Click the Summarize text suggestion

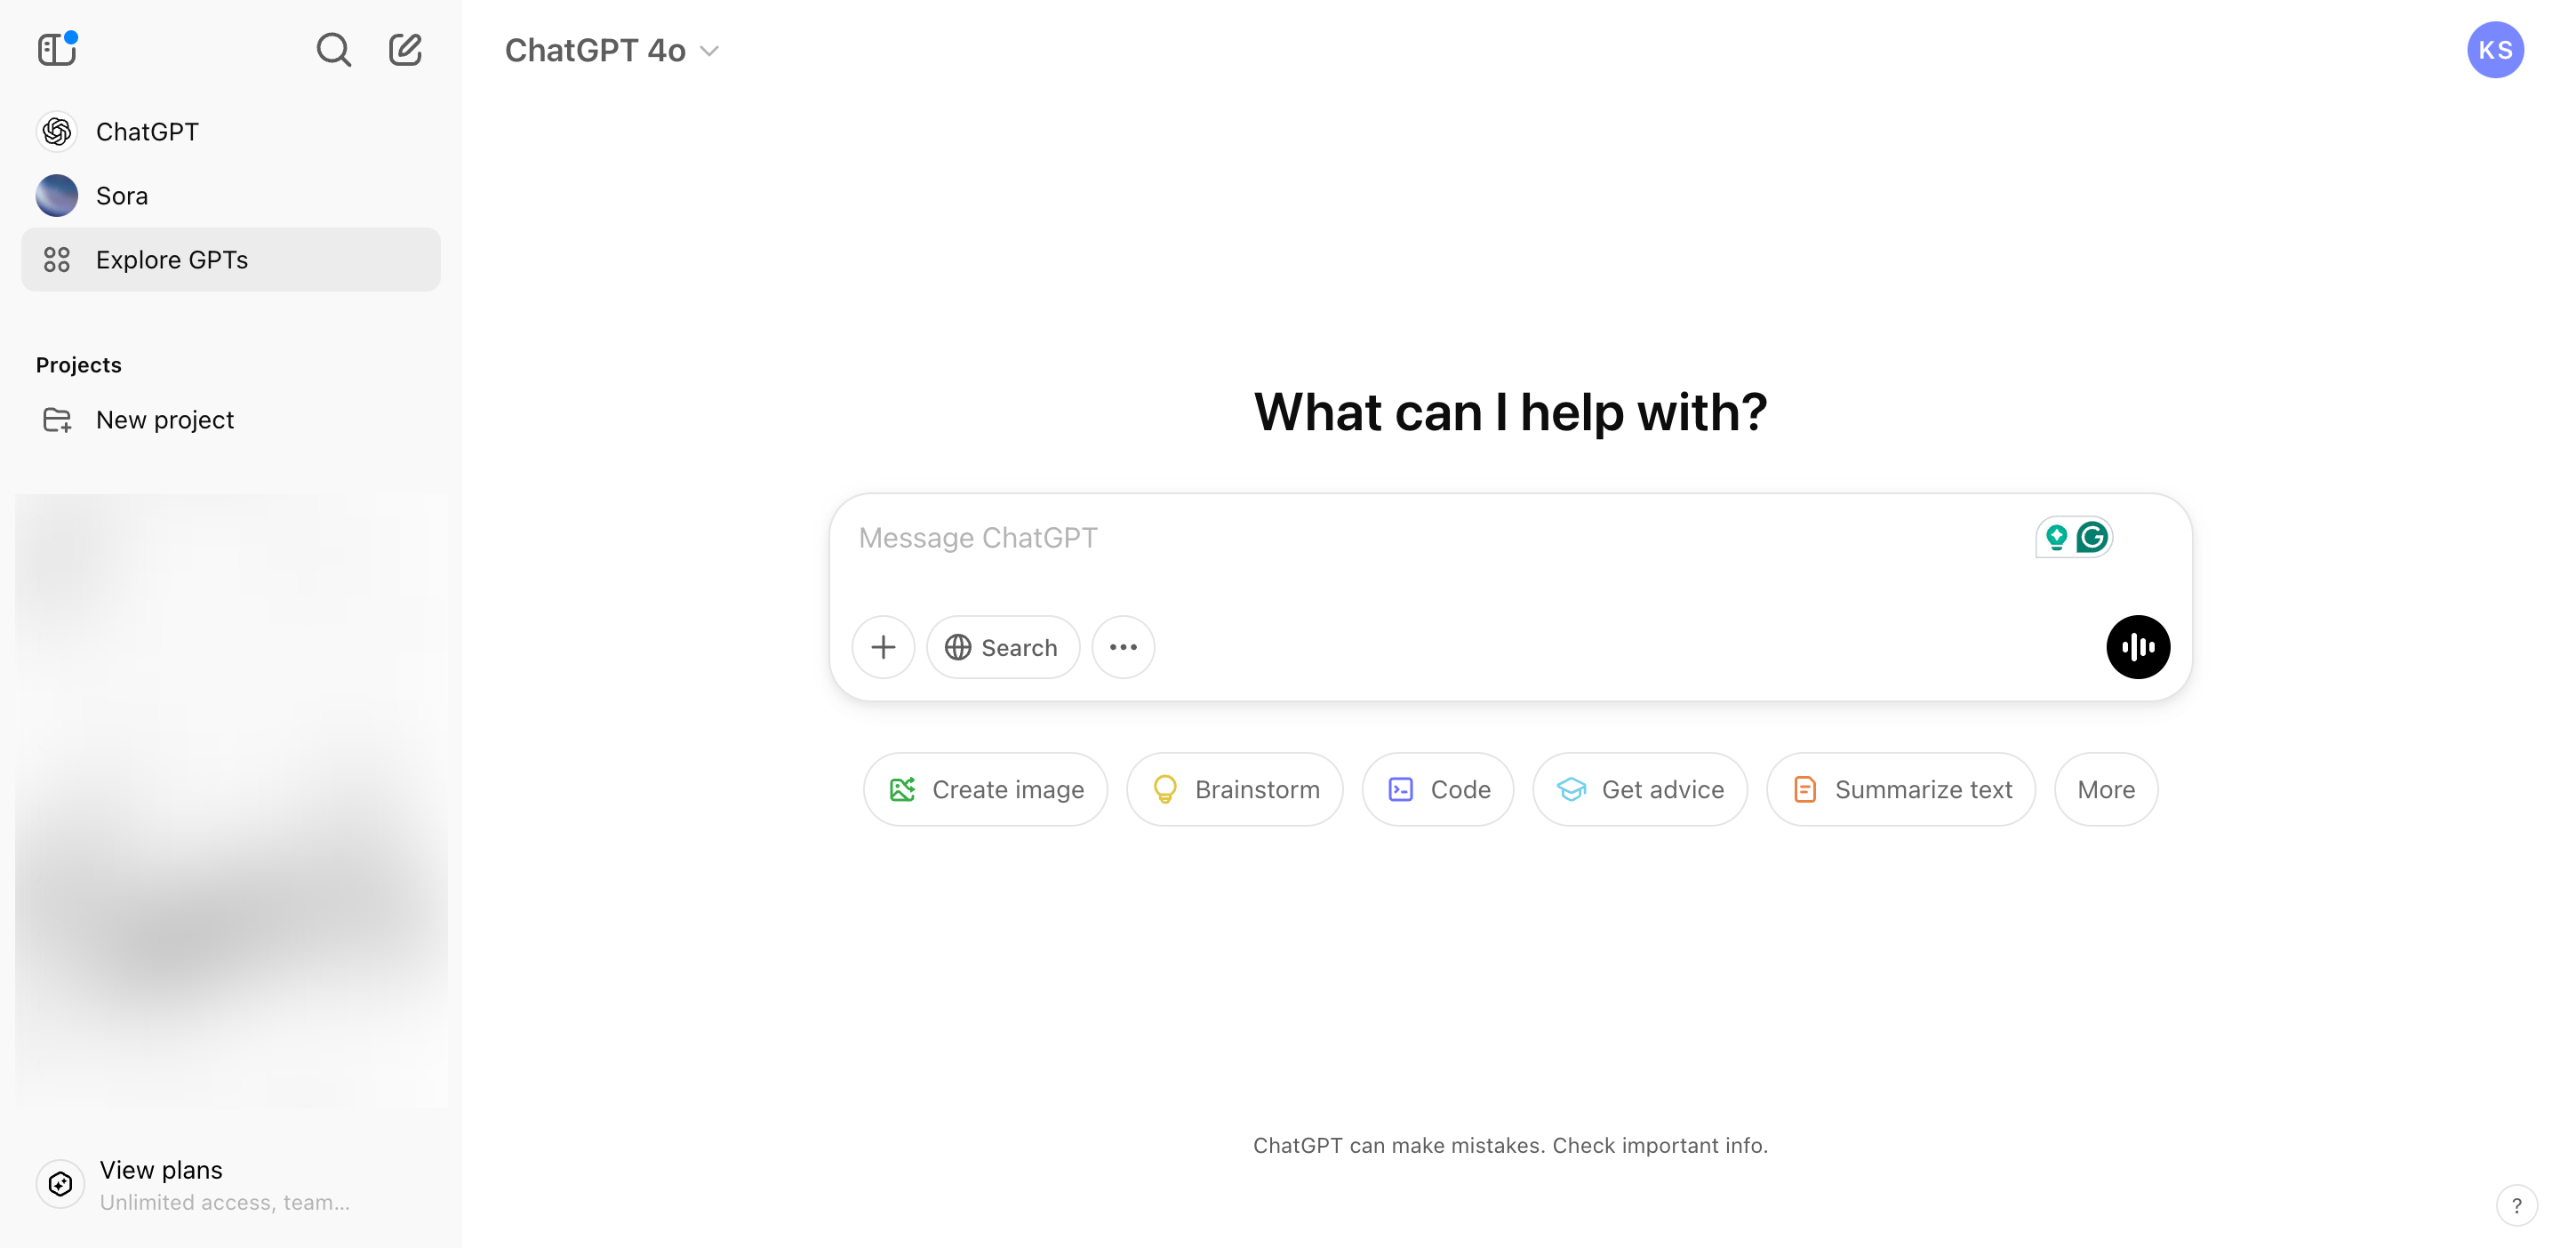(1900, 789)
